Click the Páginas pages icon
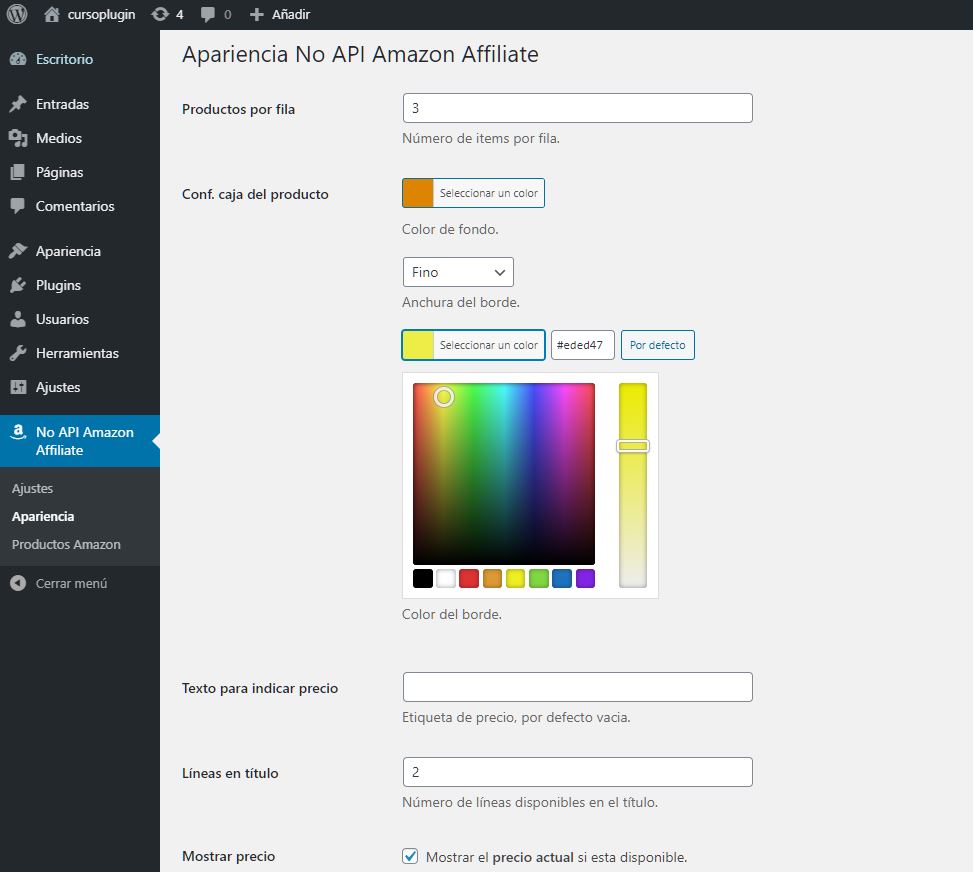973x872 pixels. pos(18,172)
